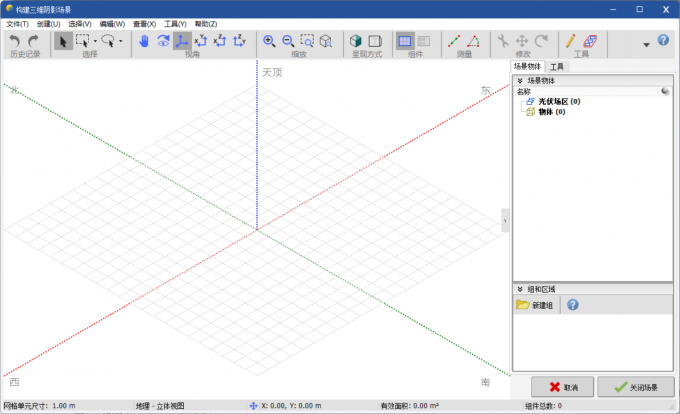The width and height of the screenshot is (680, 414).
Task: Click the 取消 cancel button
Action: click(562, 387)
